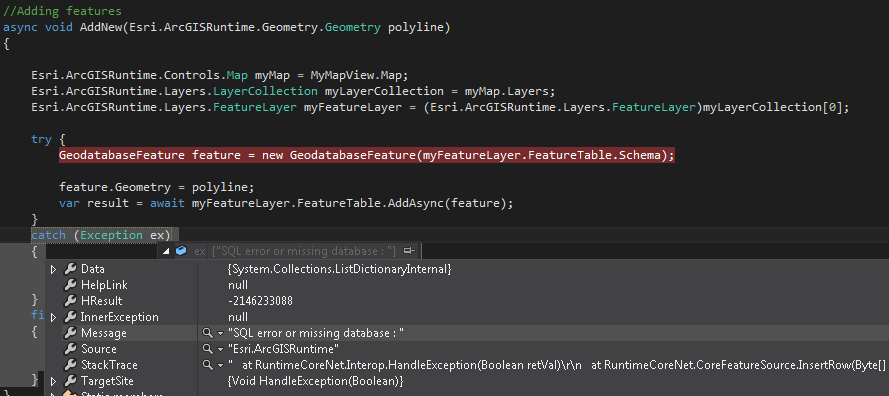Click the highlighted GeodatabaseFeature code line

pyautogui.click(x=367, y=155)
